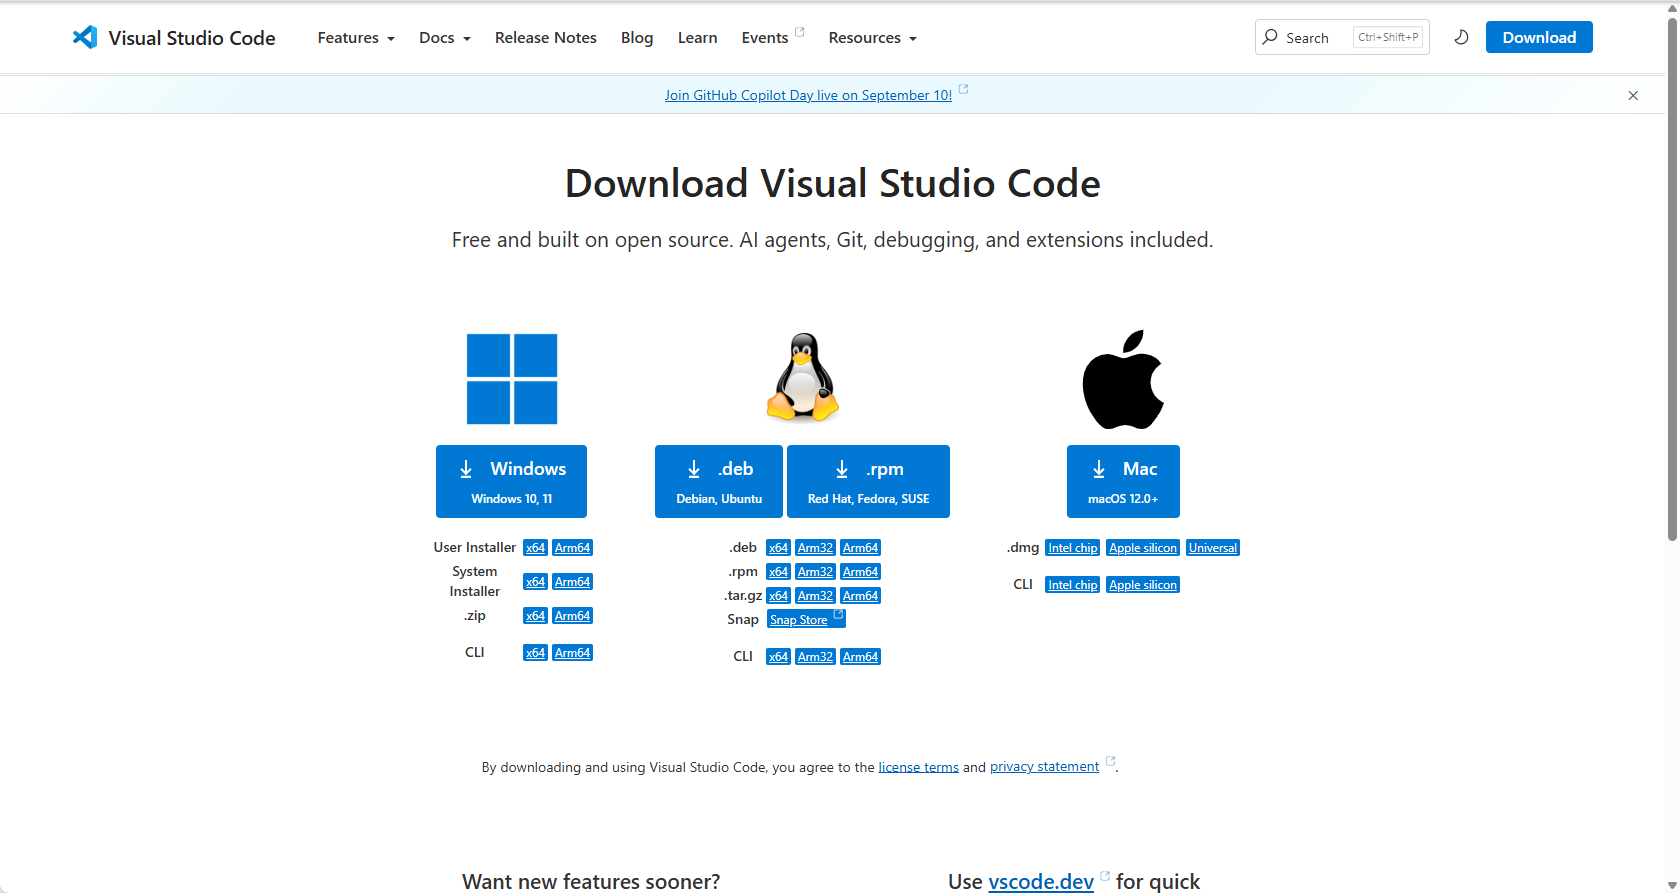Download Linux .deb x64 variant

coord(778,548)
